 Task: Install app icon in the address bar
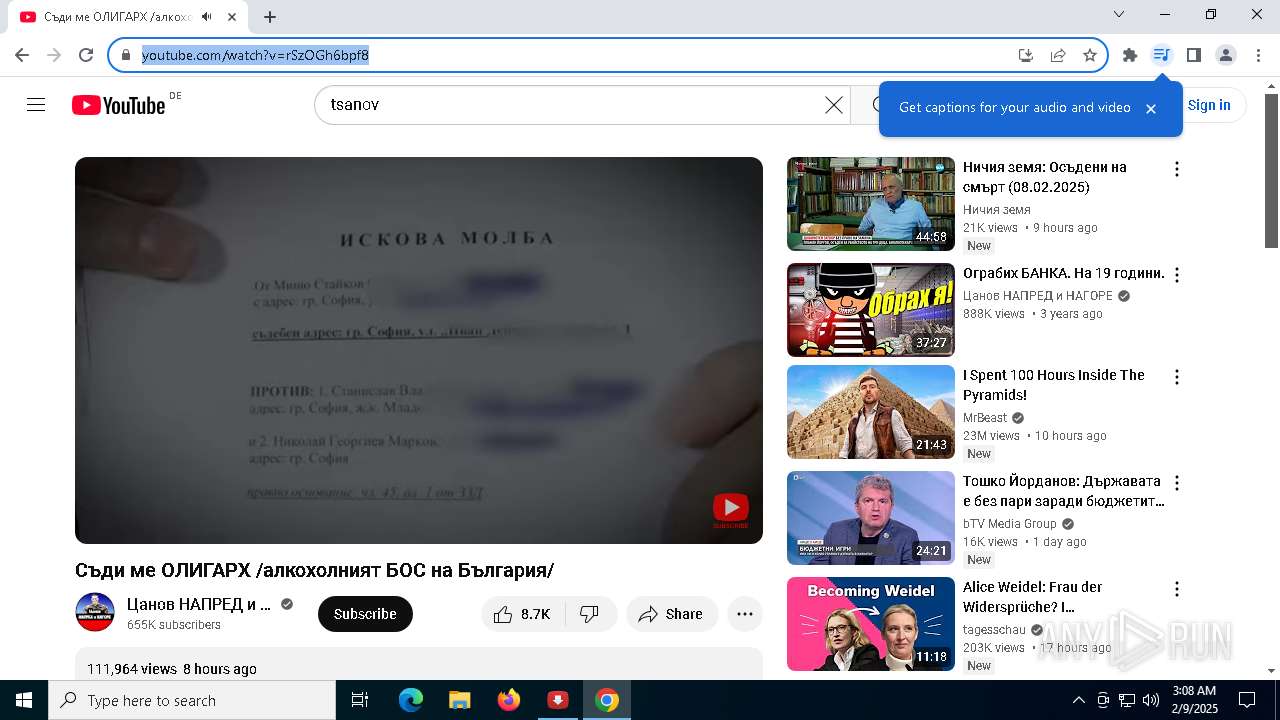tap(1026, 55)
